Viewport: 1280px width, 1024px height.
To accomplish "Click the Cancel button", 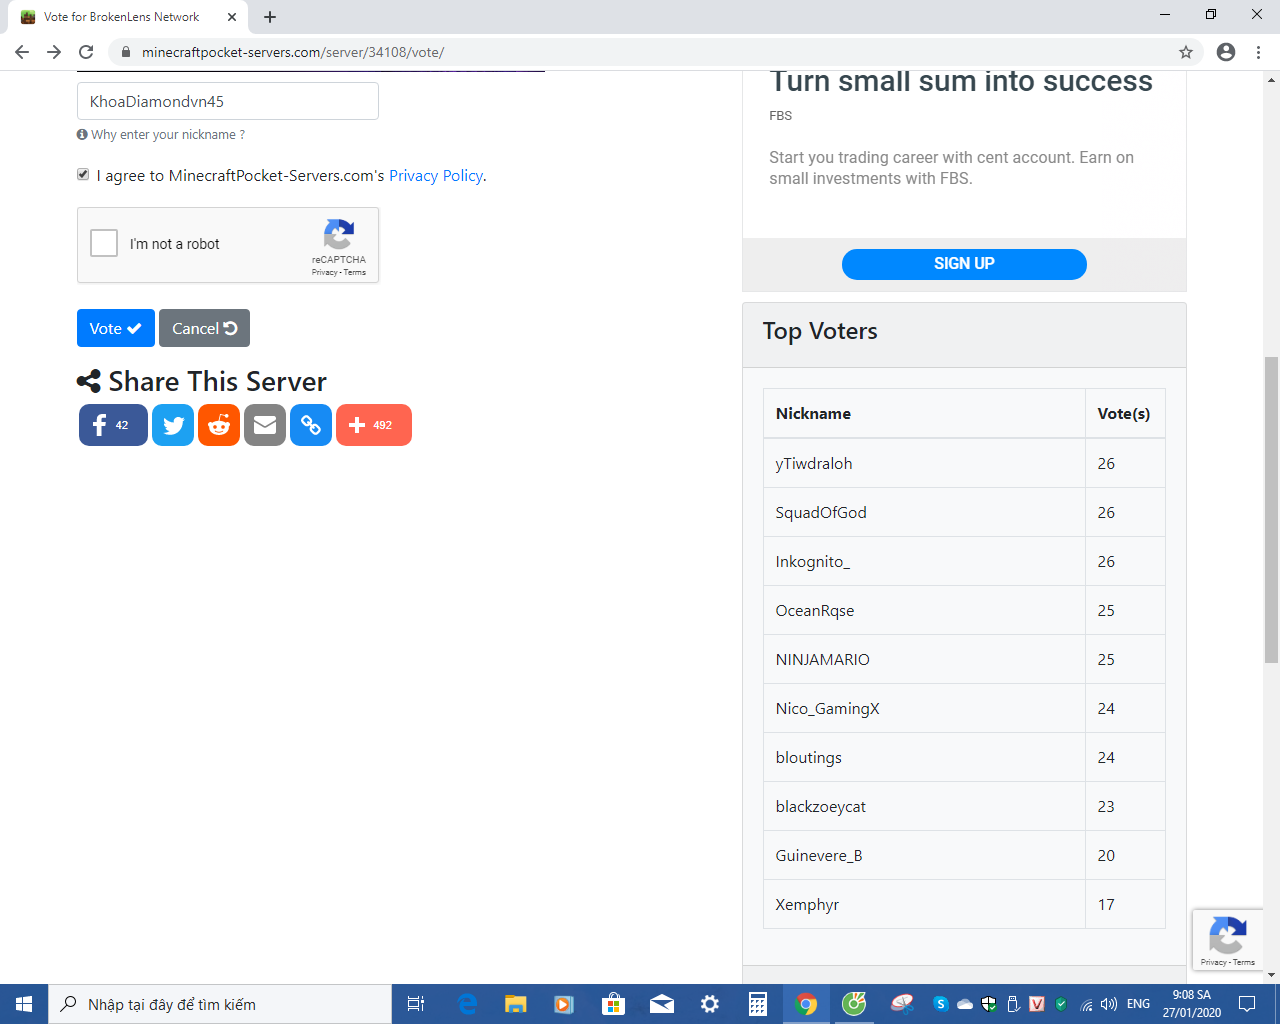I will (204, 328).
